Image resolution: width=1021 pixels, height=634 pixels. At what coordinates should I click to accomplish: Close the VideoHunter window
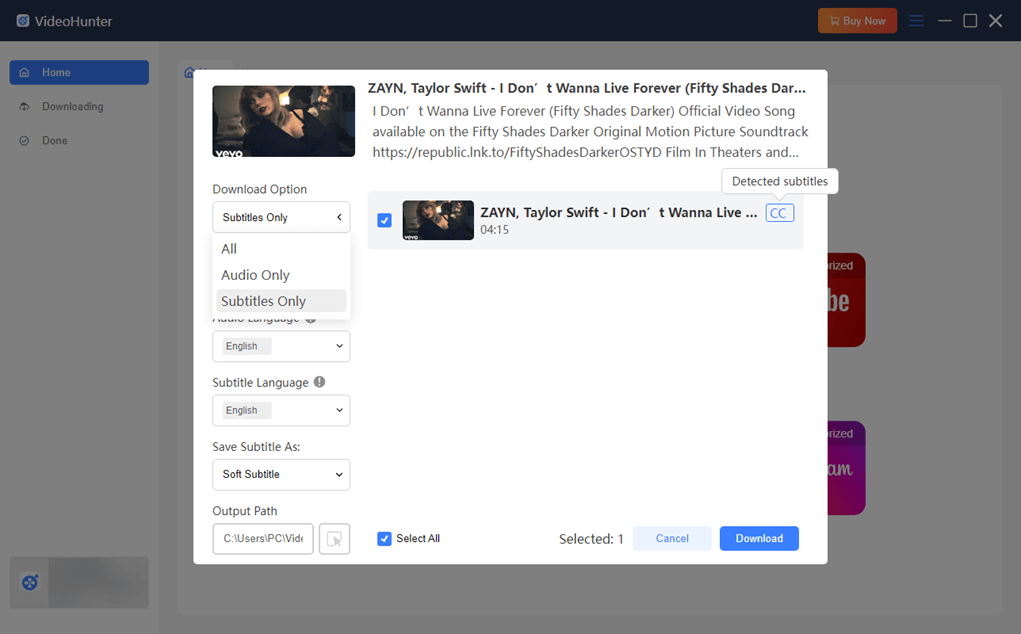[x=996, y=21]
